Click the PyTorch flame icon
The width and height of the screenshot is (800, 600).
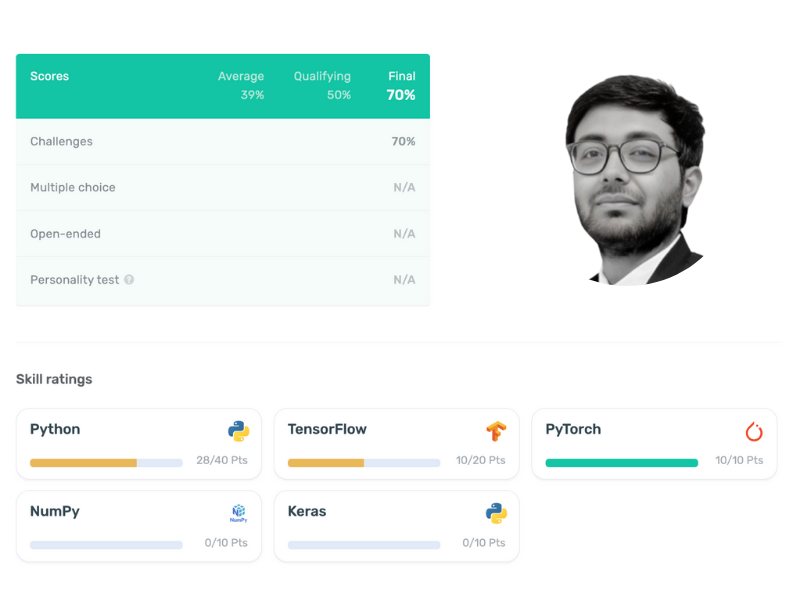coord(754,432)
